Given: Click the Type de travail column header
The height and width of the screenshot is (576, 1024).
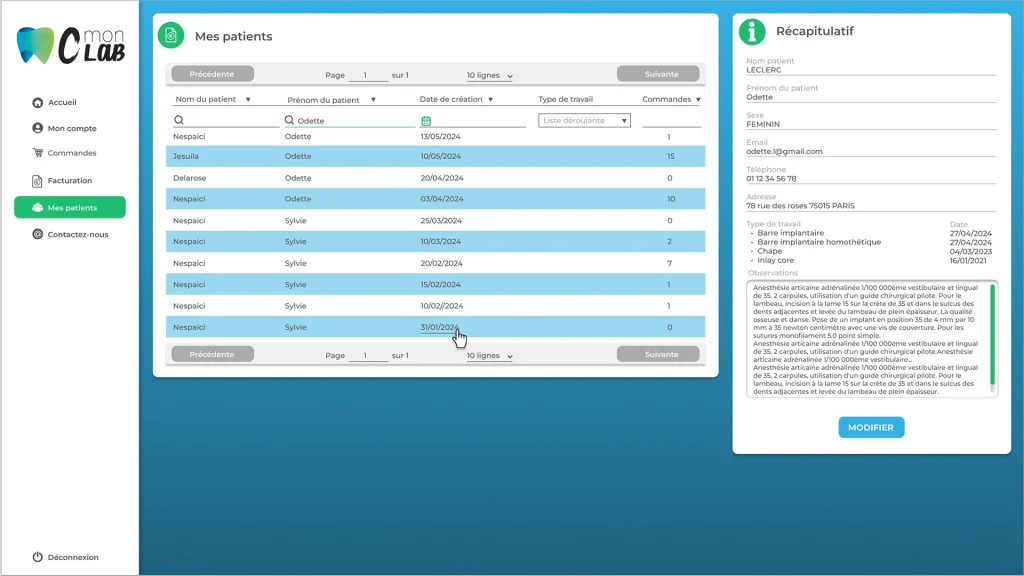Looking at the screenshot, I should [566, 99].
